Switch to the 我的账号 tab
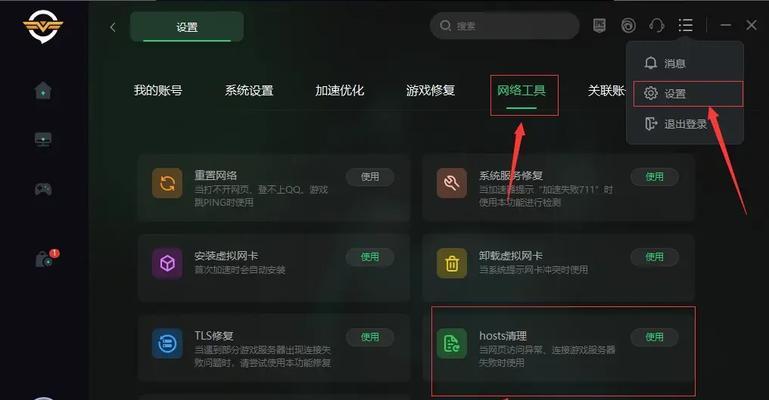The height and width of the screenshot is (400, 769). point(158,91)
